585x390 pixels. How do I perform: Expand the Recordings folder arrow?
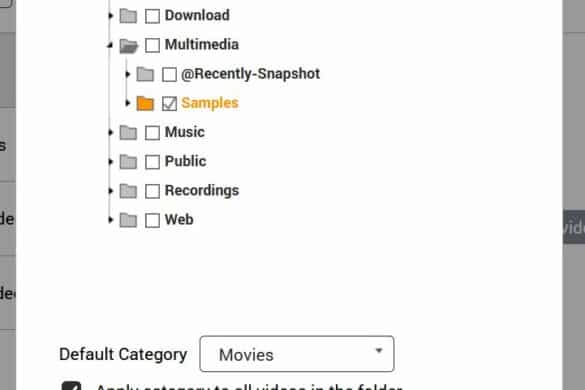point(110,191)
